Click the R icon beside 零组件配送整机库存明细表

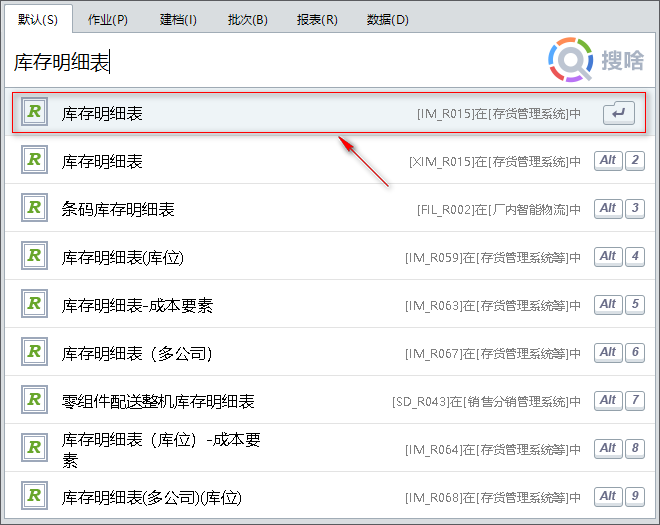(35, 400)
